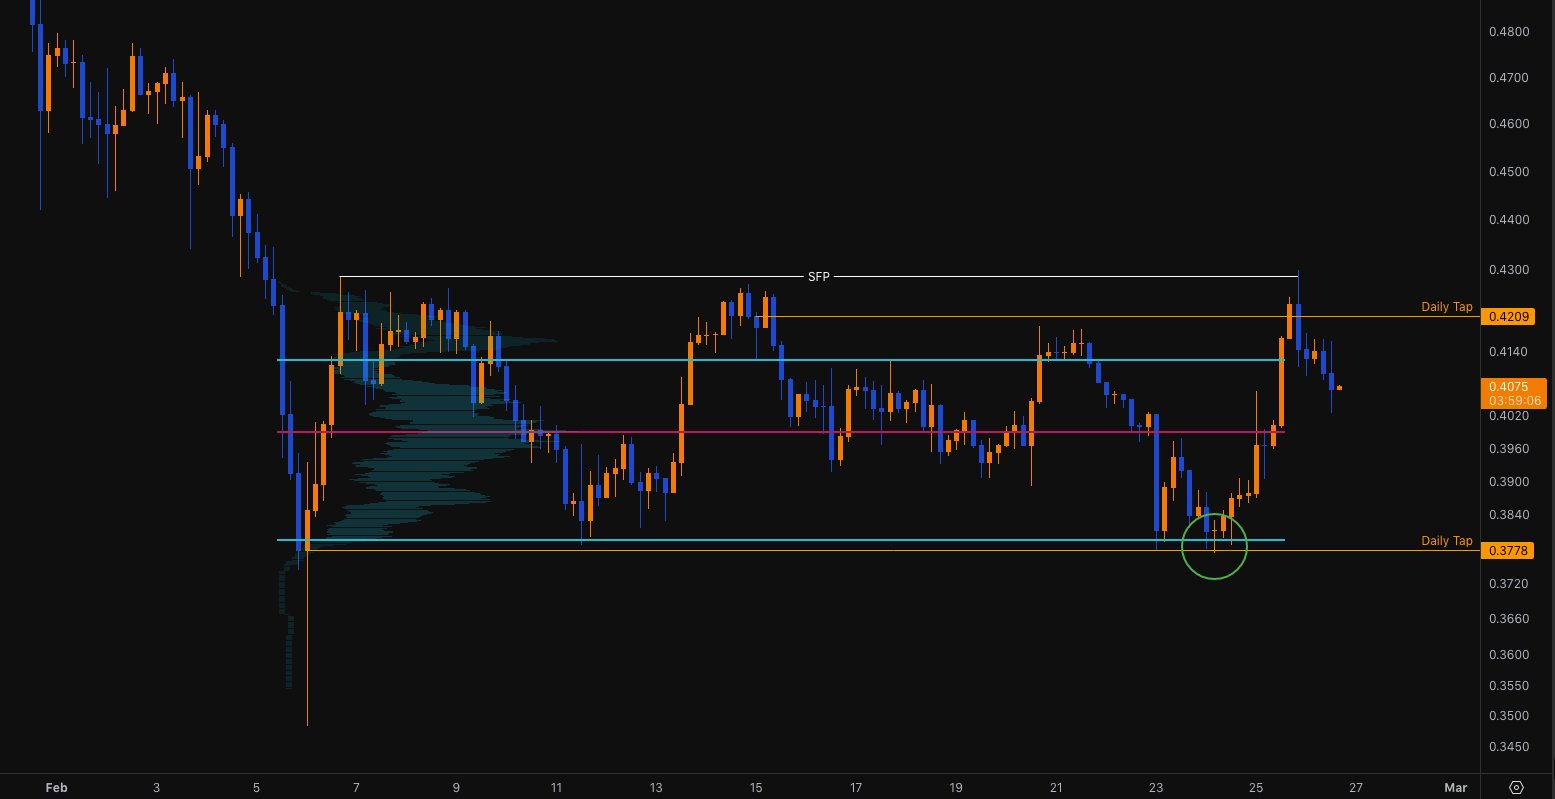Screen dimensions: 1555x799
Task: Click date 27 on the time axis
Action: [1357, 787]
